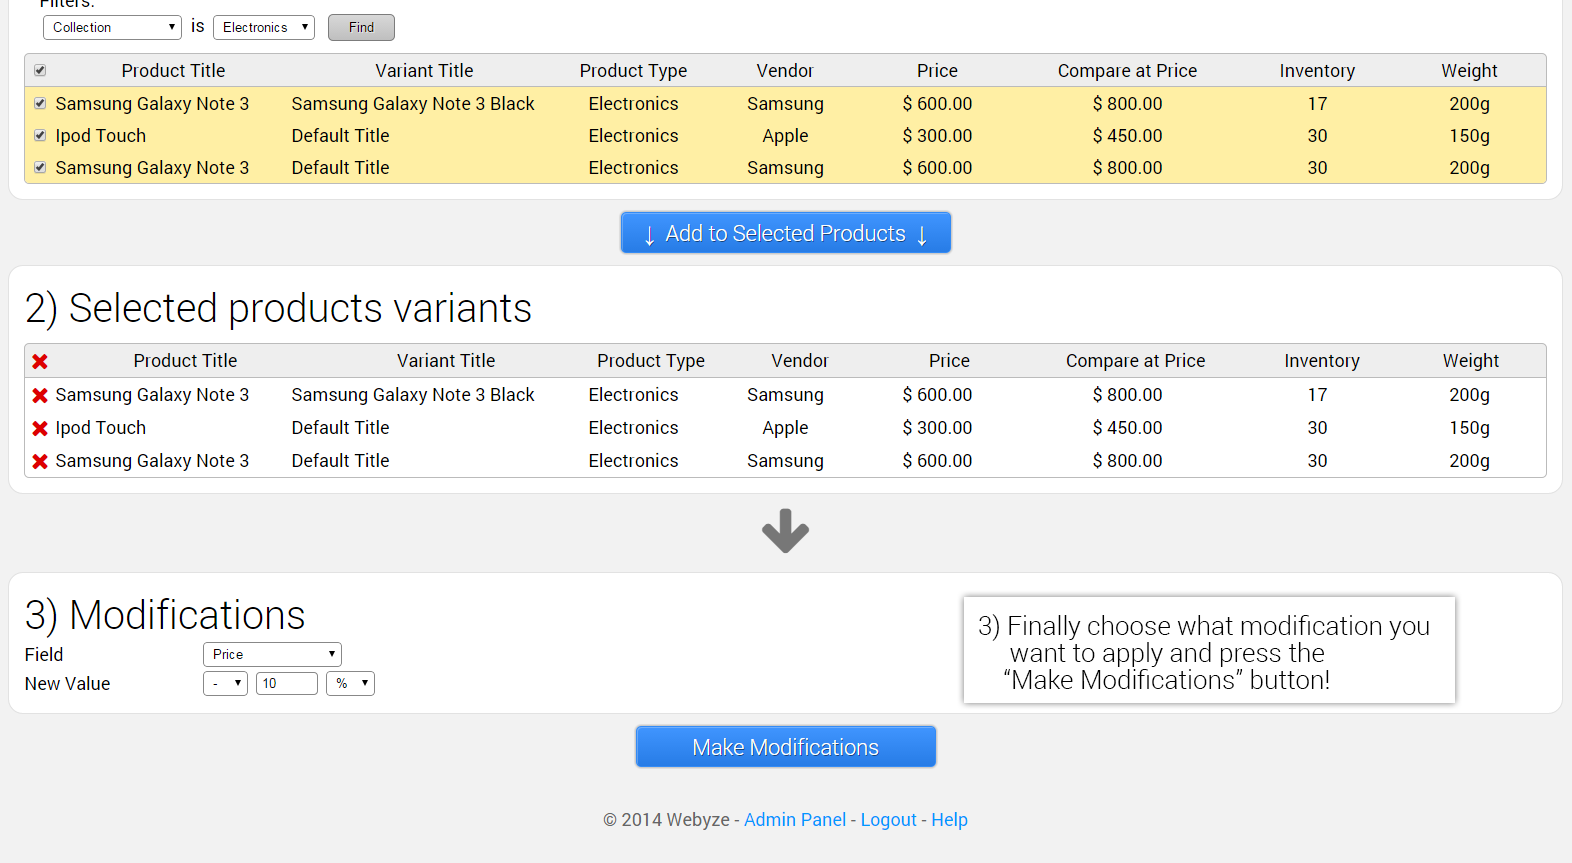This screenshot has width=1572, height=863.
Task: Click Product Title header in top table
Action: coord(173,71)
